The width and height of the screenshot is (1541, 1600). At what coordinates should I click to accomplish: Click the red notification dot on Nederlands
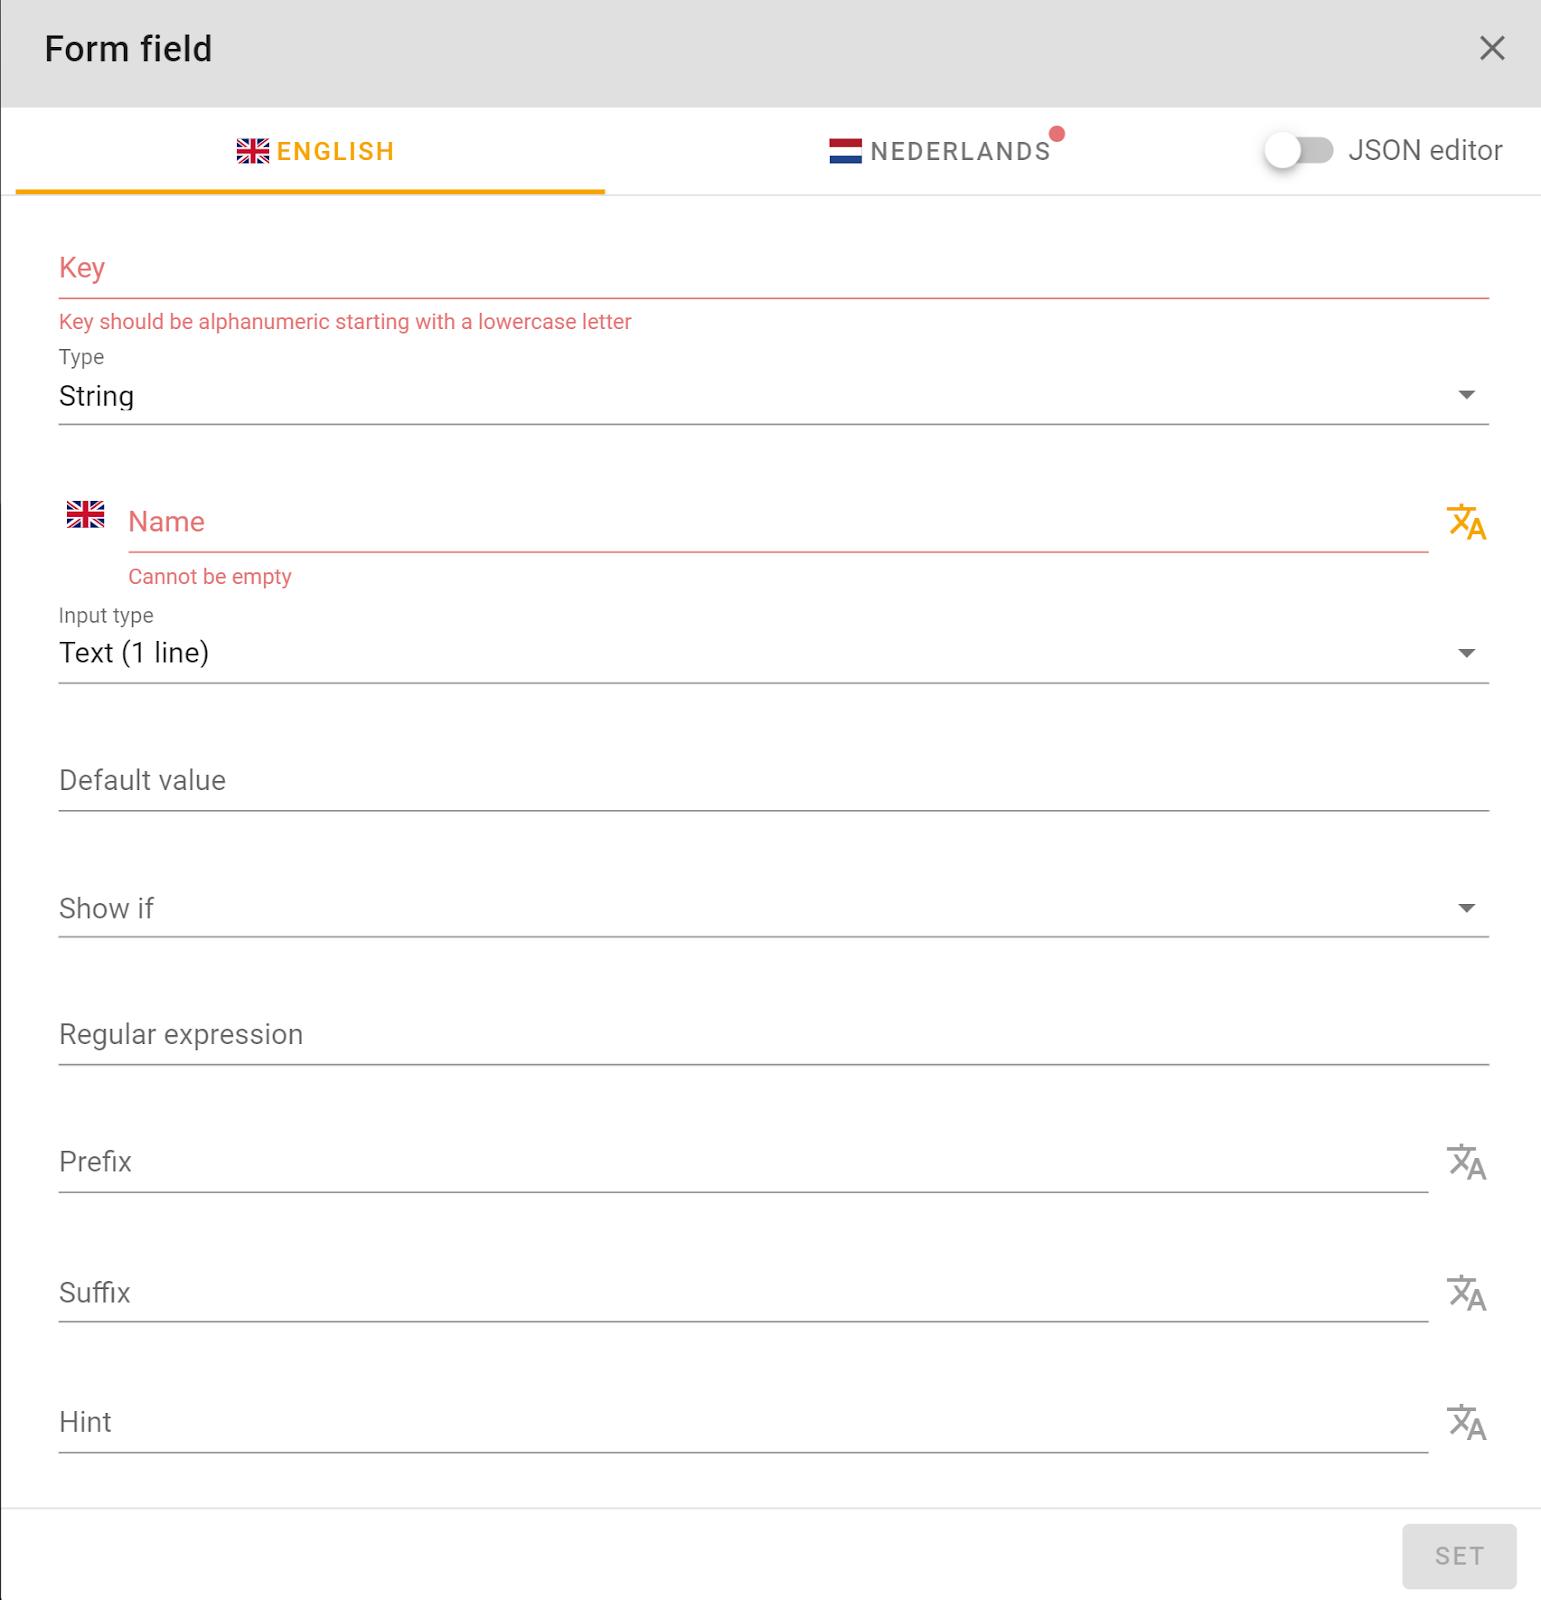1058,131
